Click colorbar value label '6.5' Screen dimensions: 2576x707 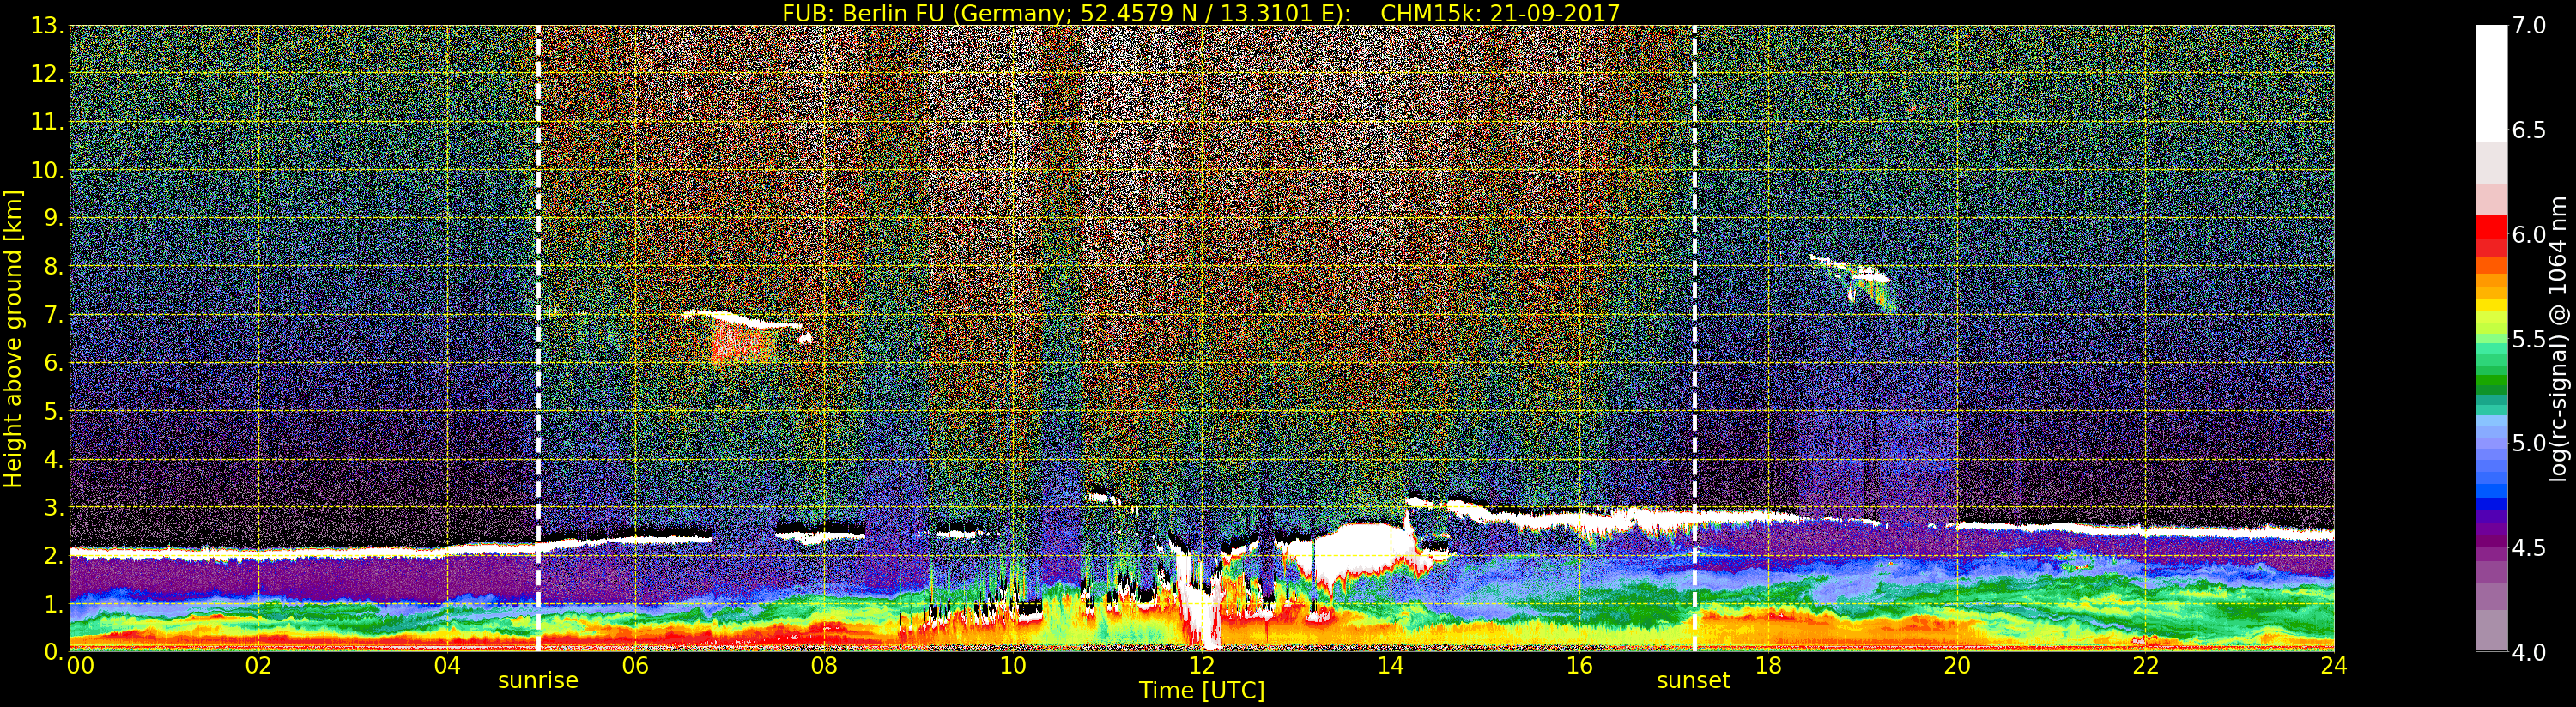click(x=2529, y=130)
